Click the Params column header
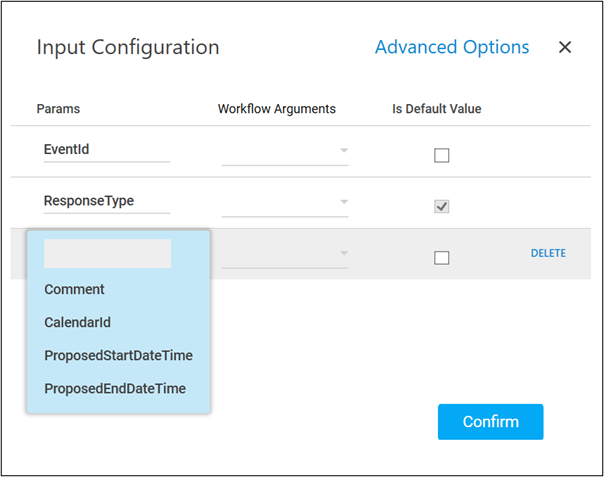The width and height of the screenshot is (604, 477). pyautogui.click(x=58, y=108)
